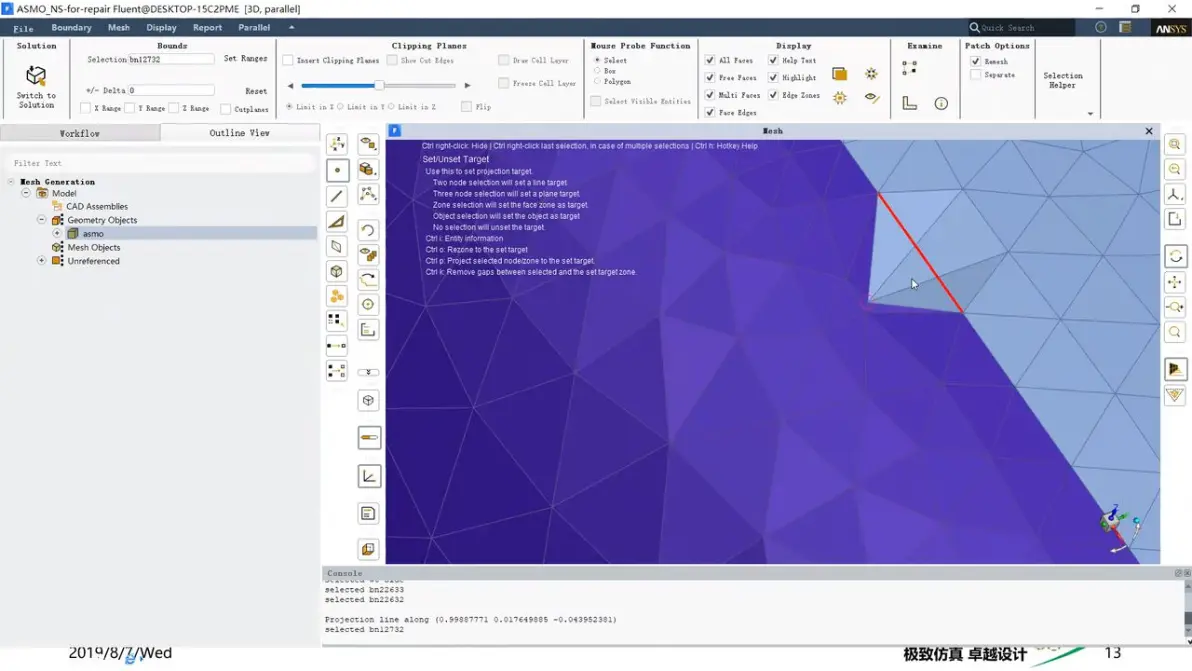This screenshot has width=1192, height=671.
Task: Uncheck the Free Faces checkbox
Action: [710, 78]
